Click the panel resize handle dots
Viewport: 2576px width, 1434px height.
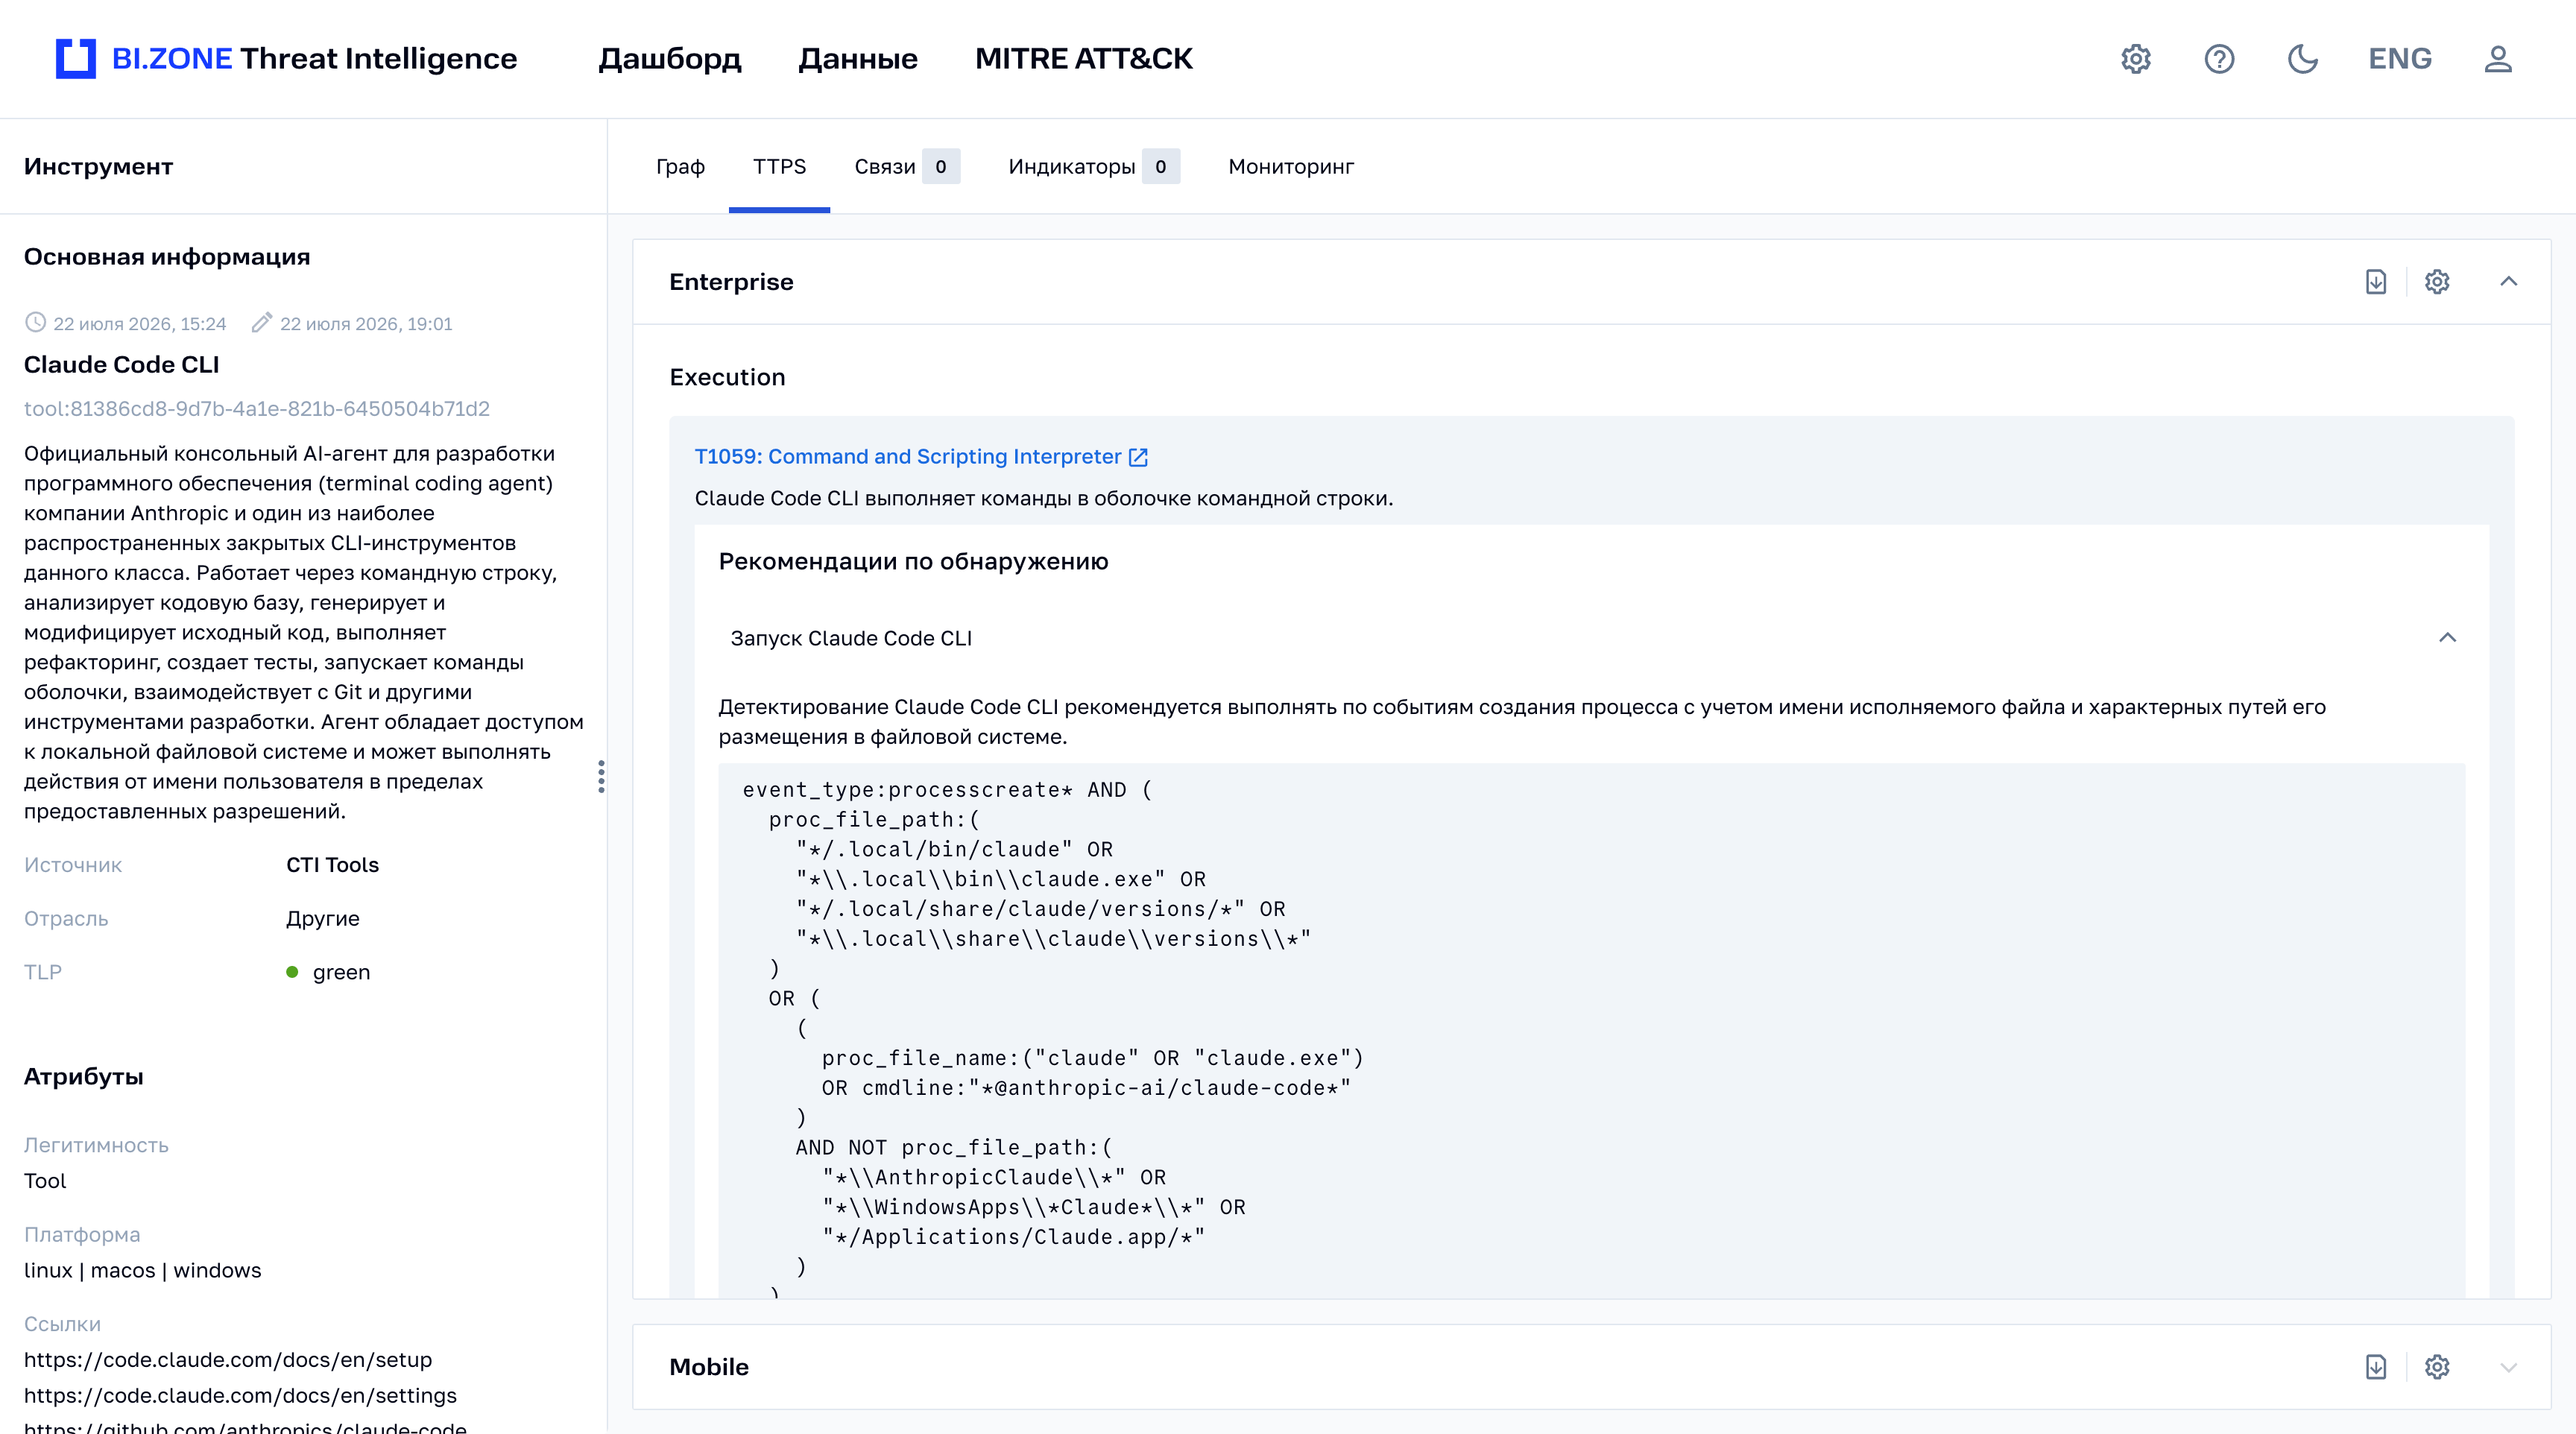coord(601,777)
